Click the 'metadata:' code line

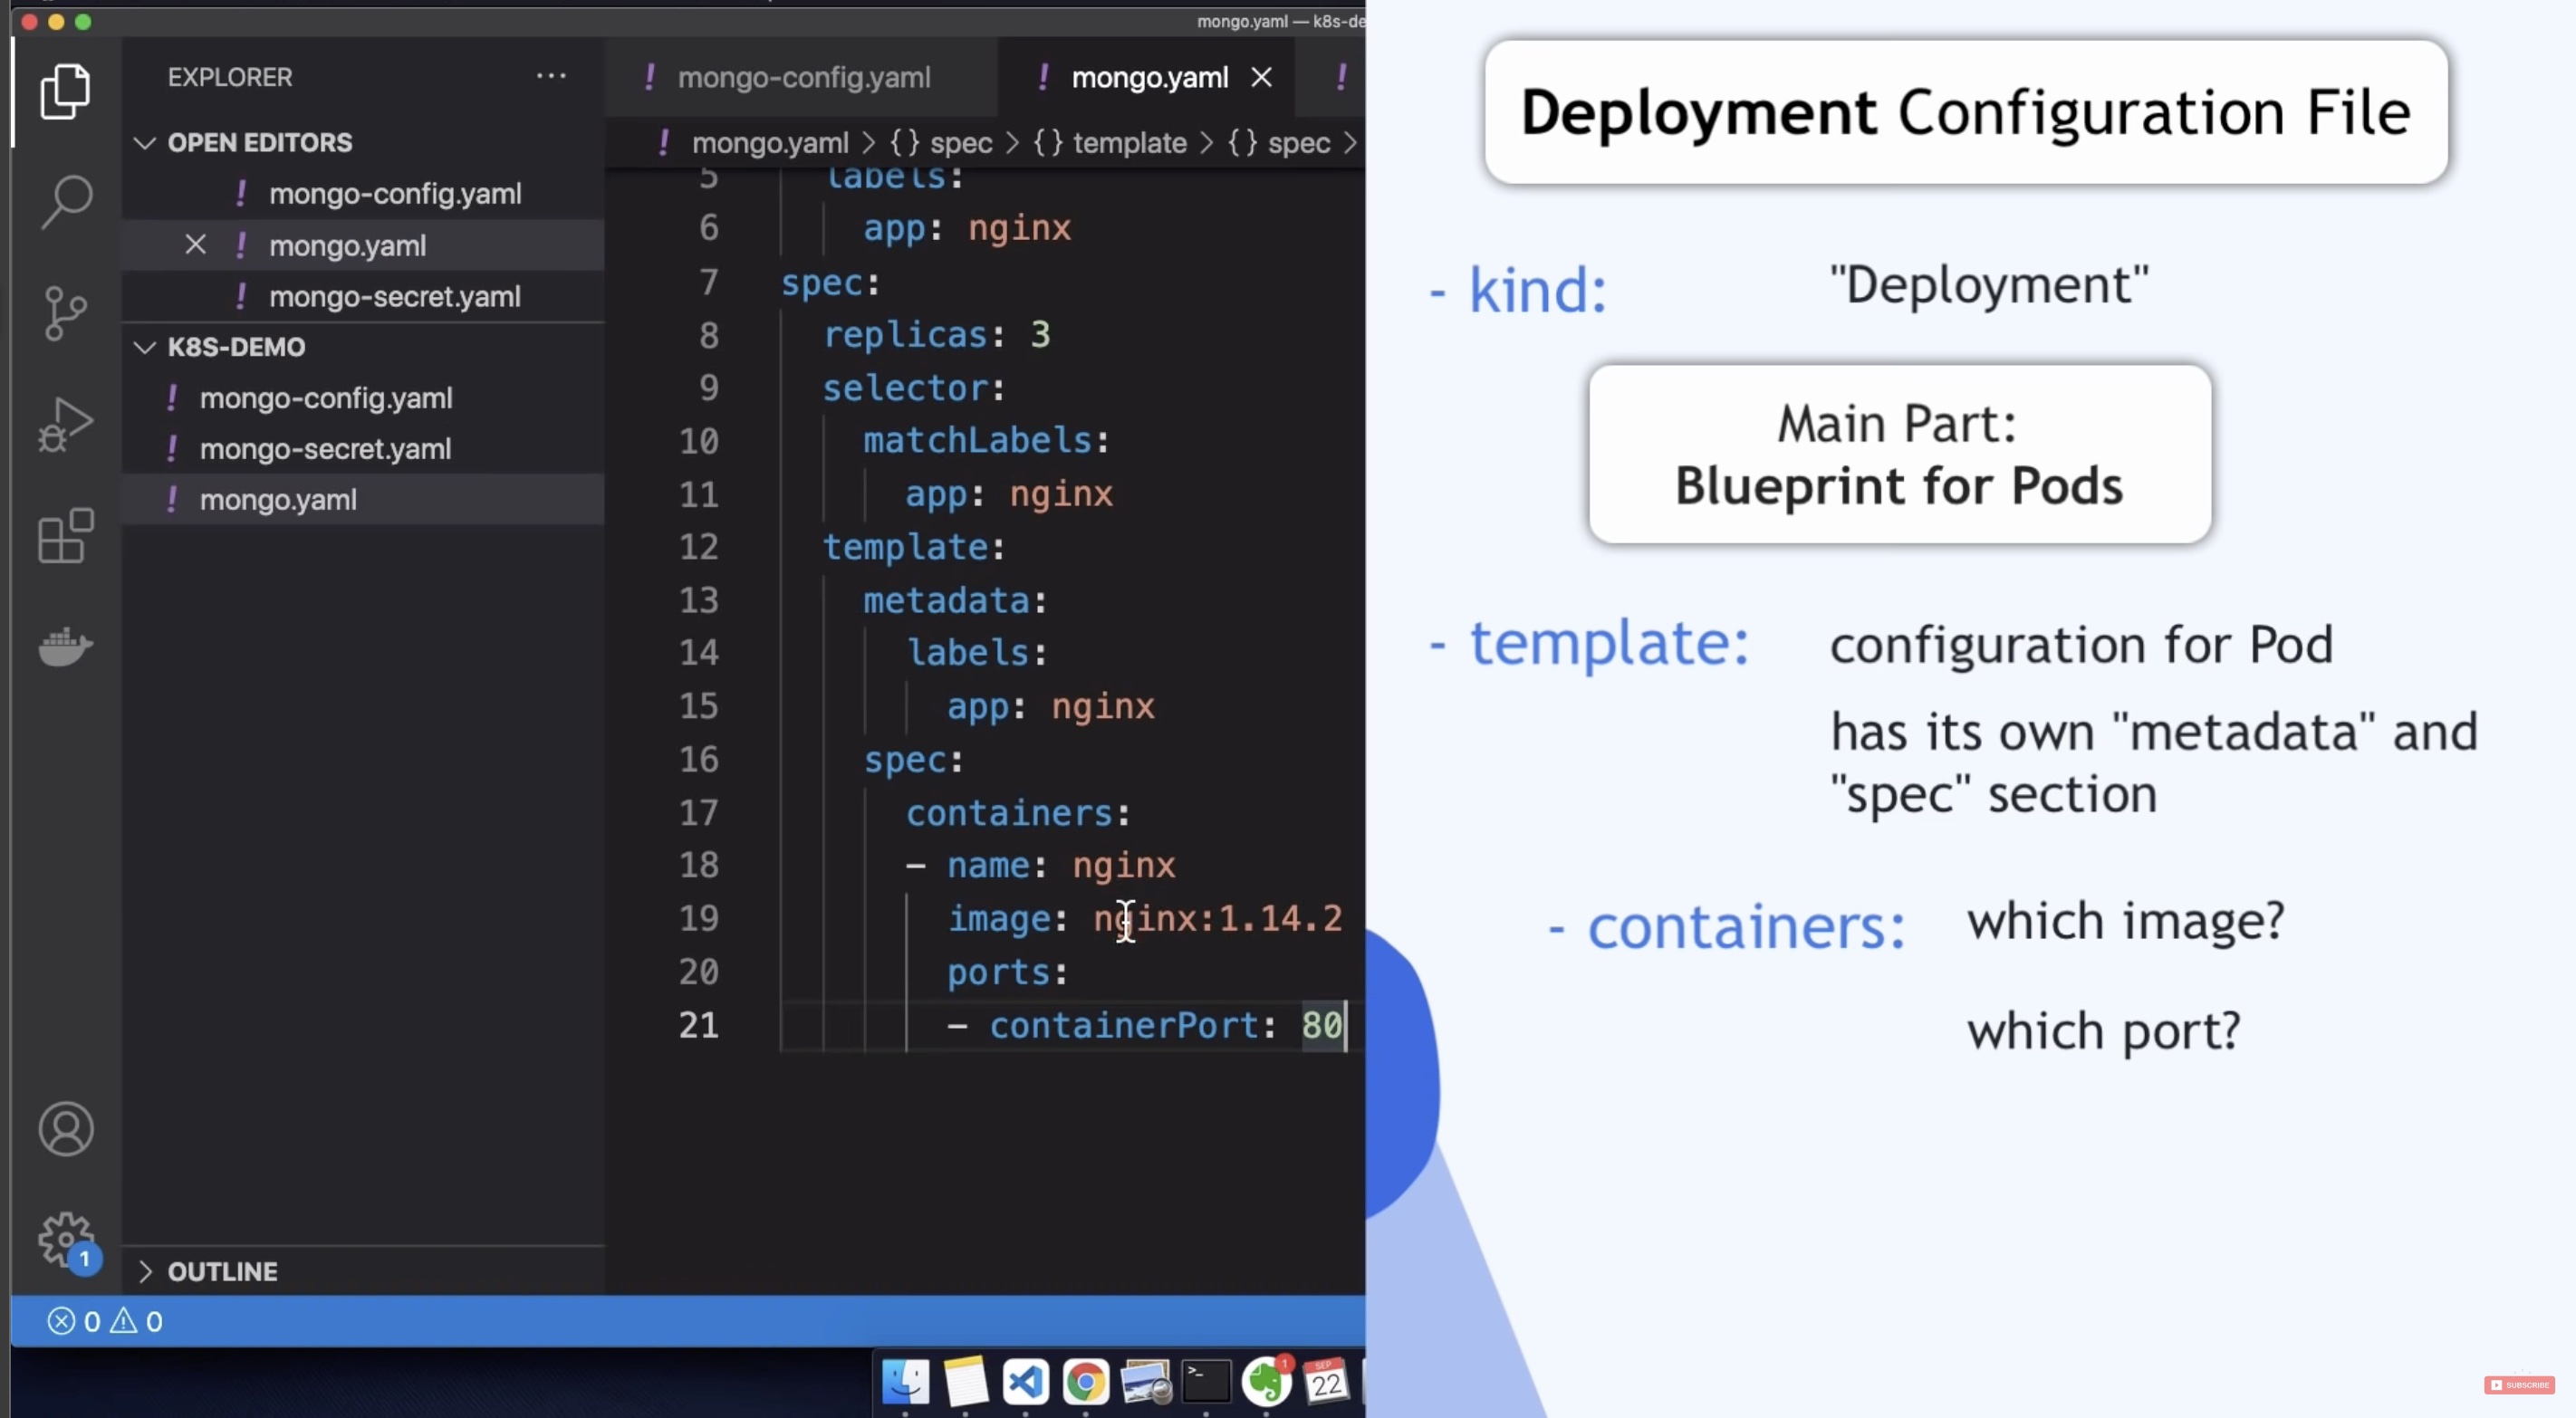click(955, 600)
